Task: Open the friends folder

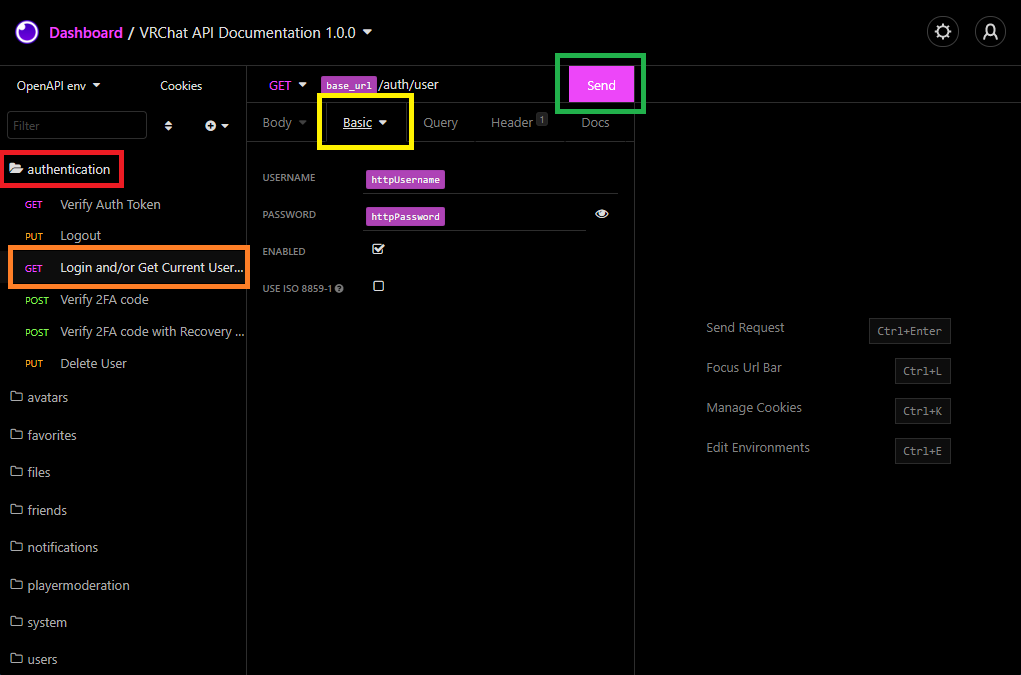Action: (46, 510)
